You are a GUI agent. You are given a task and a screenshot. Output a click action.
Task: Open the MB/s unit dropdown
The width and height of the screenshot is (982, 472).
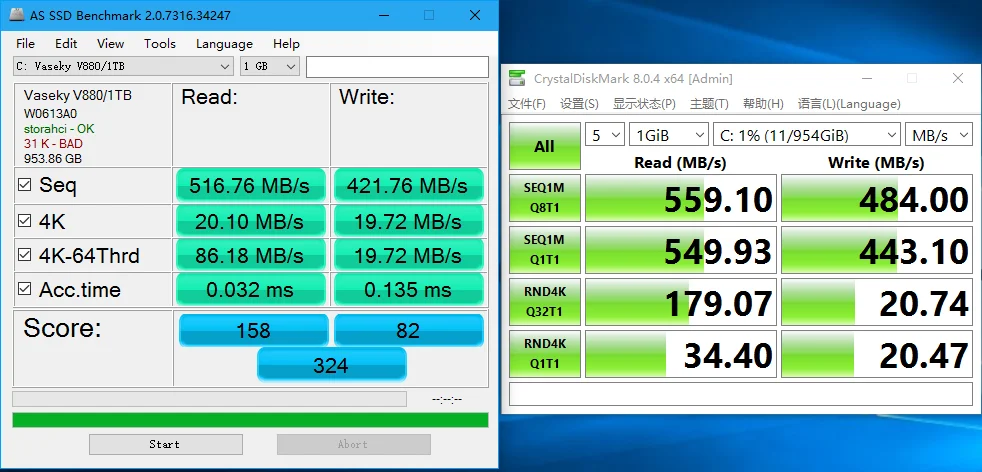tap(938, 135)
